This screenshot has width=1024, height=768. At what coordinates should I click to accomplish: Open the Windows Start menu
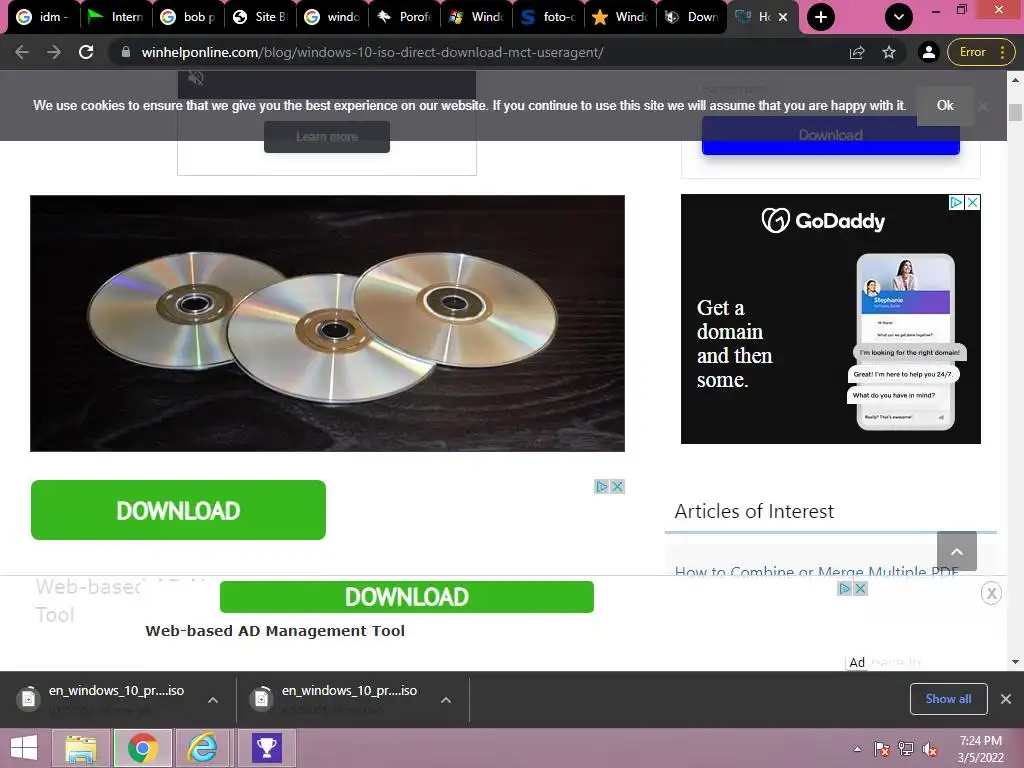pyautogui.click(x=24, y=748)
